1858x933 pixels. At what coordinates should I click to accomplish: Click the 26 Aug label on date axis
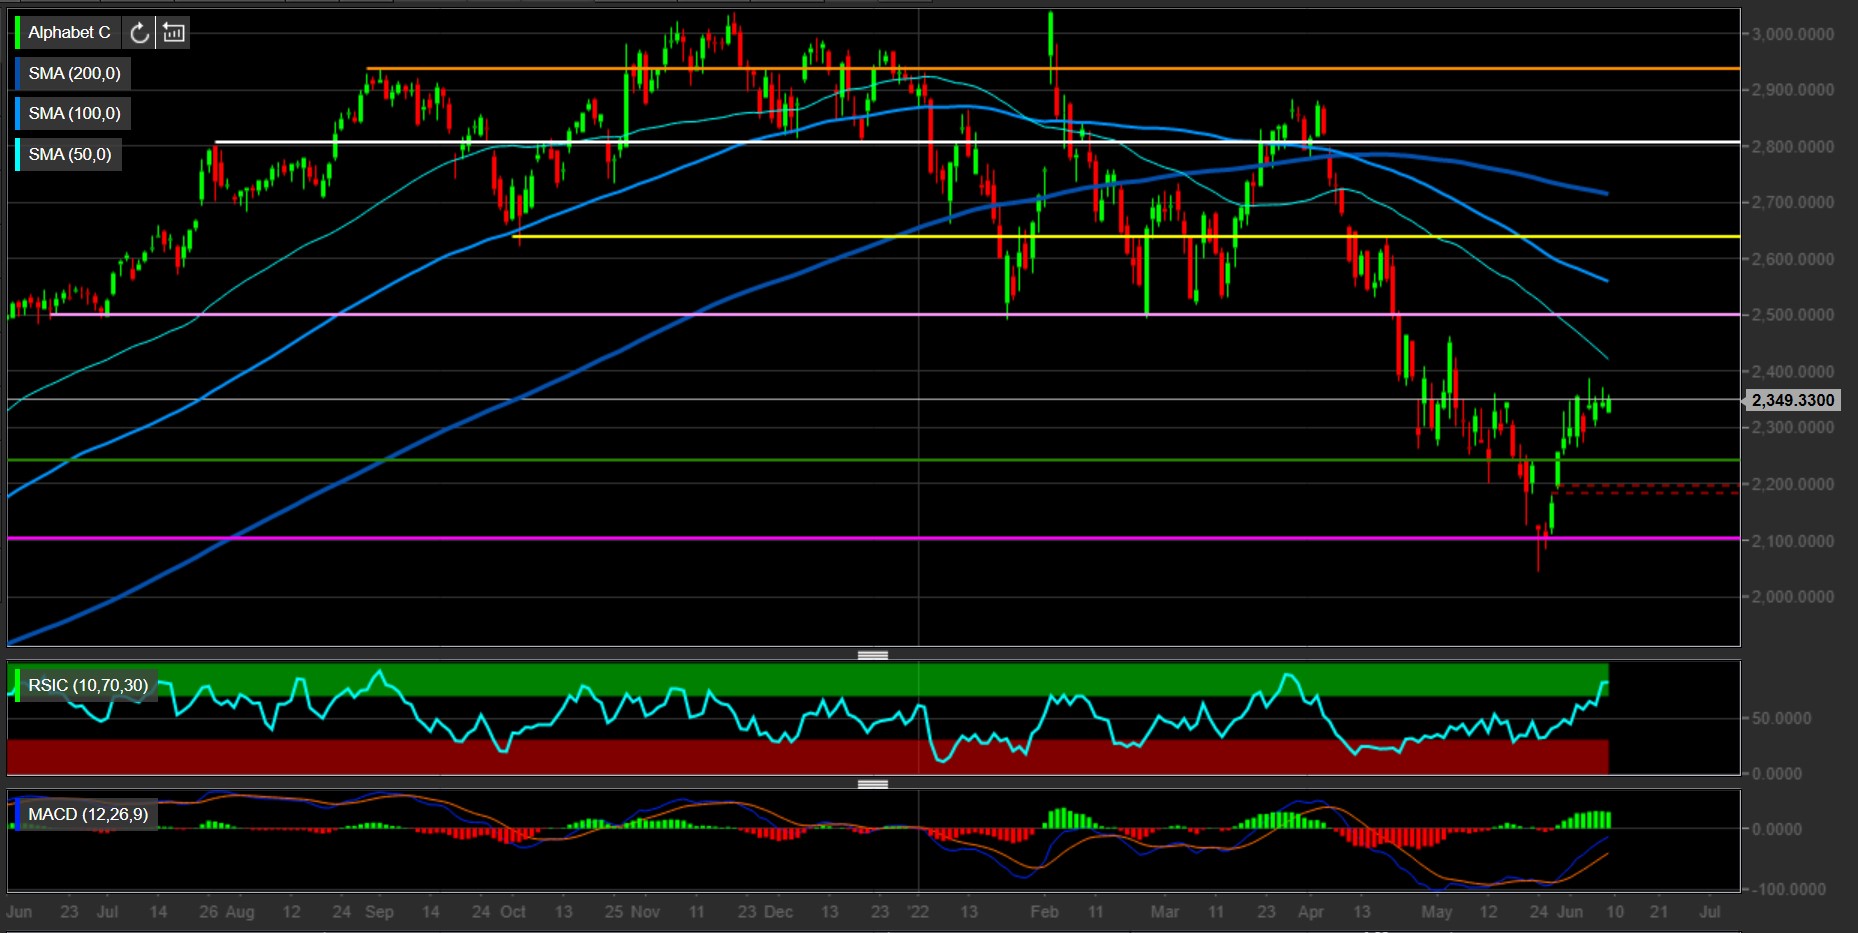coord(227,912)
